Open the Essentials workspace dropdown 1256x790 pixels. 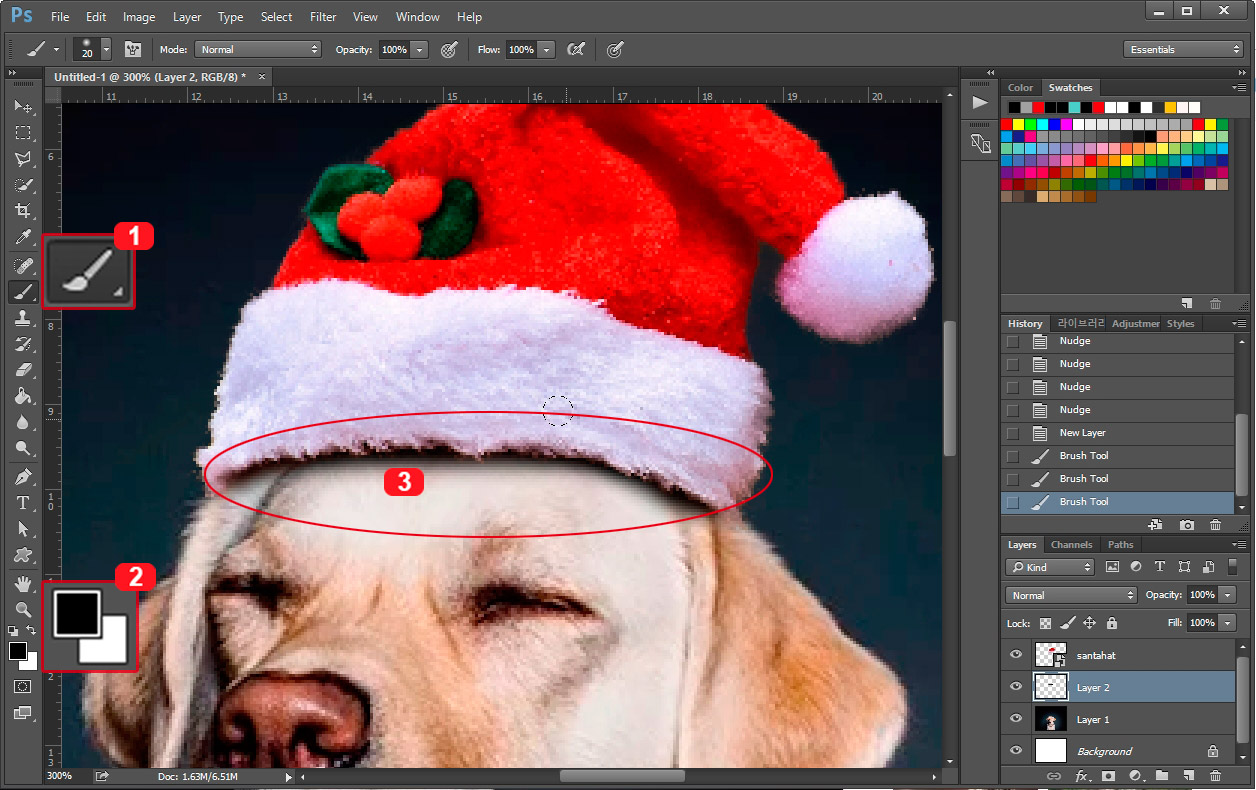pyautogui.click(x=1183, y=49)
